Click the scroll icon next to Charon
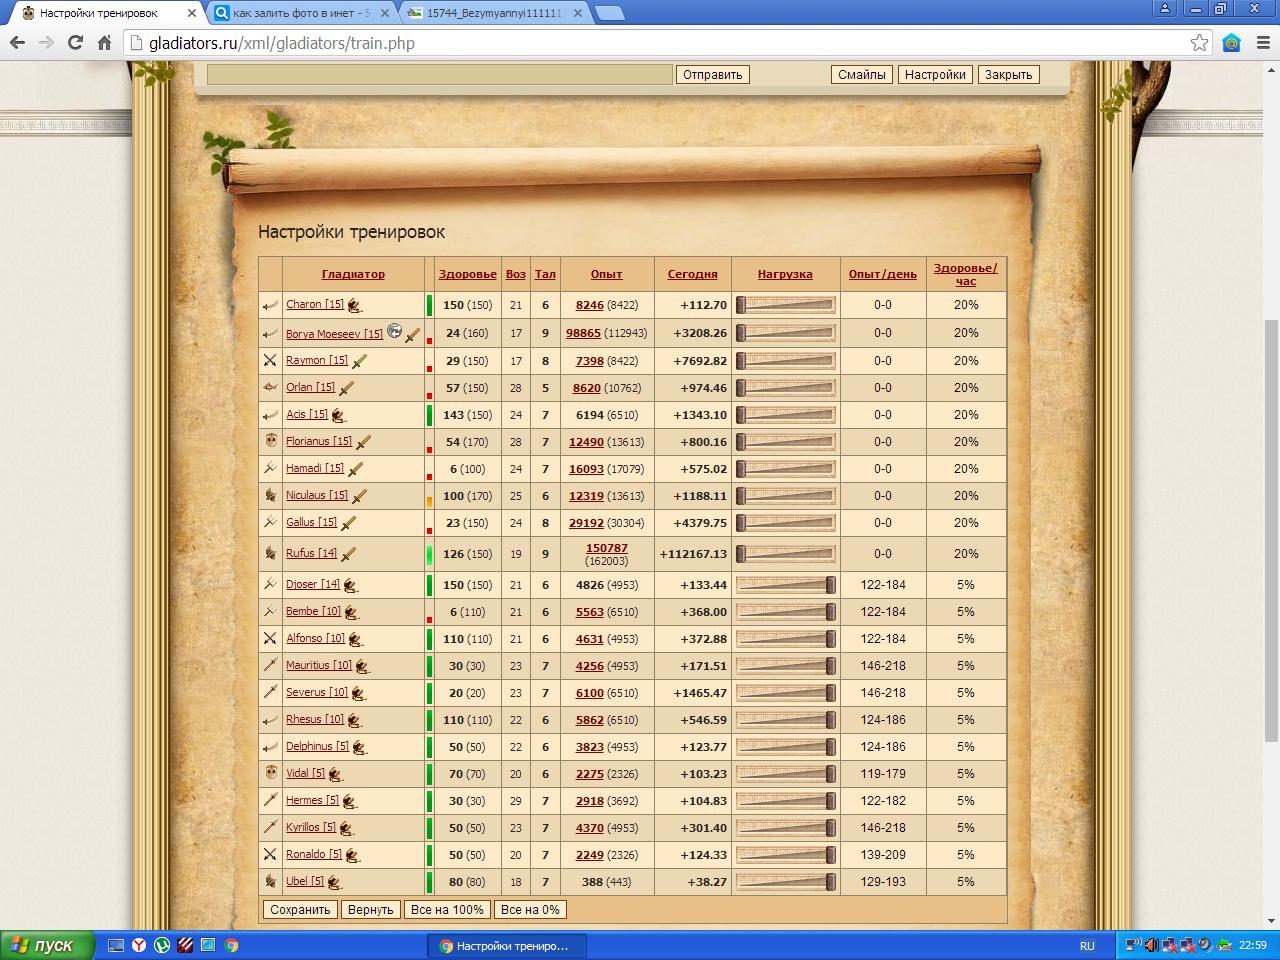Screen dimensions: 1280x960 [354, 306]
